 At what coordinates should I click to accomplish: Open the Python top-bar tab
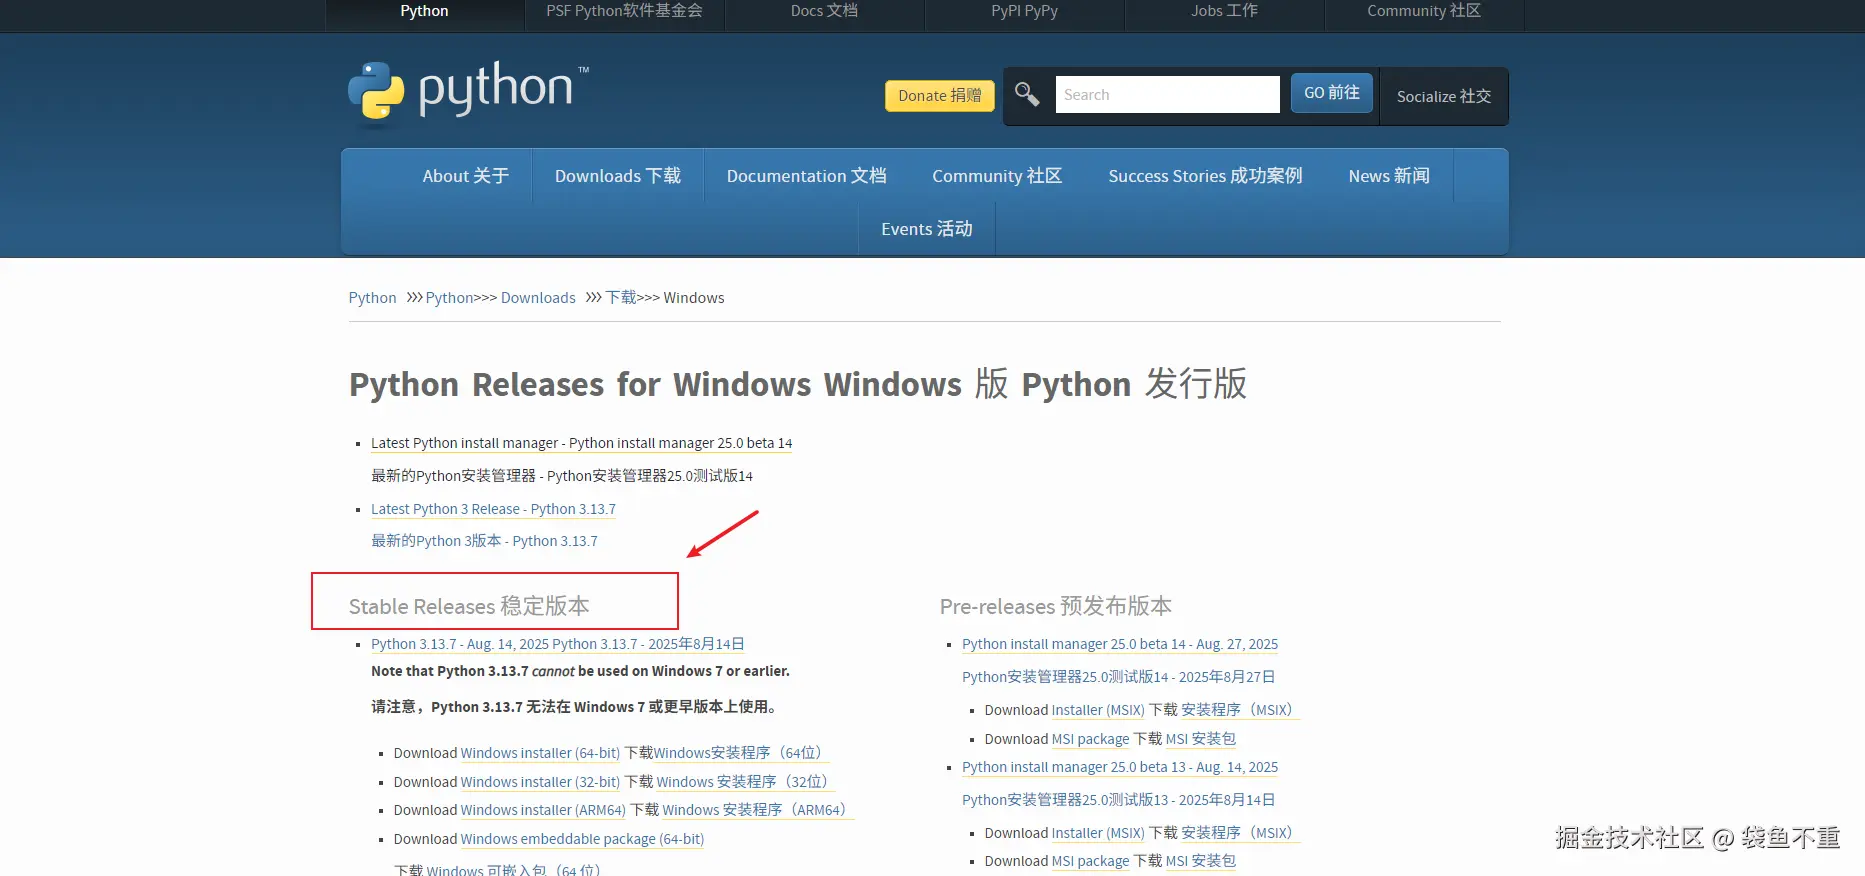point(424,12)
